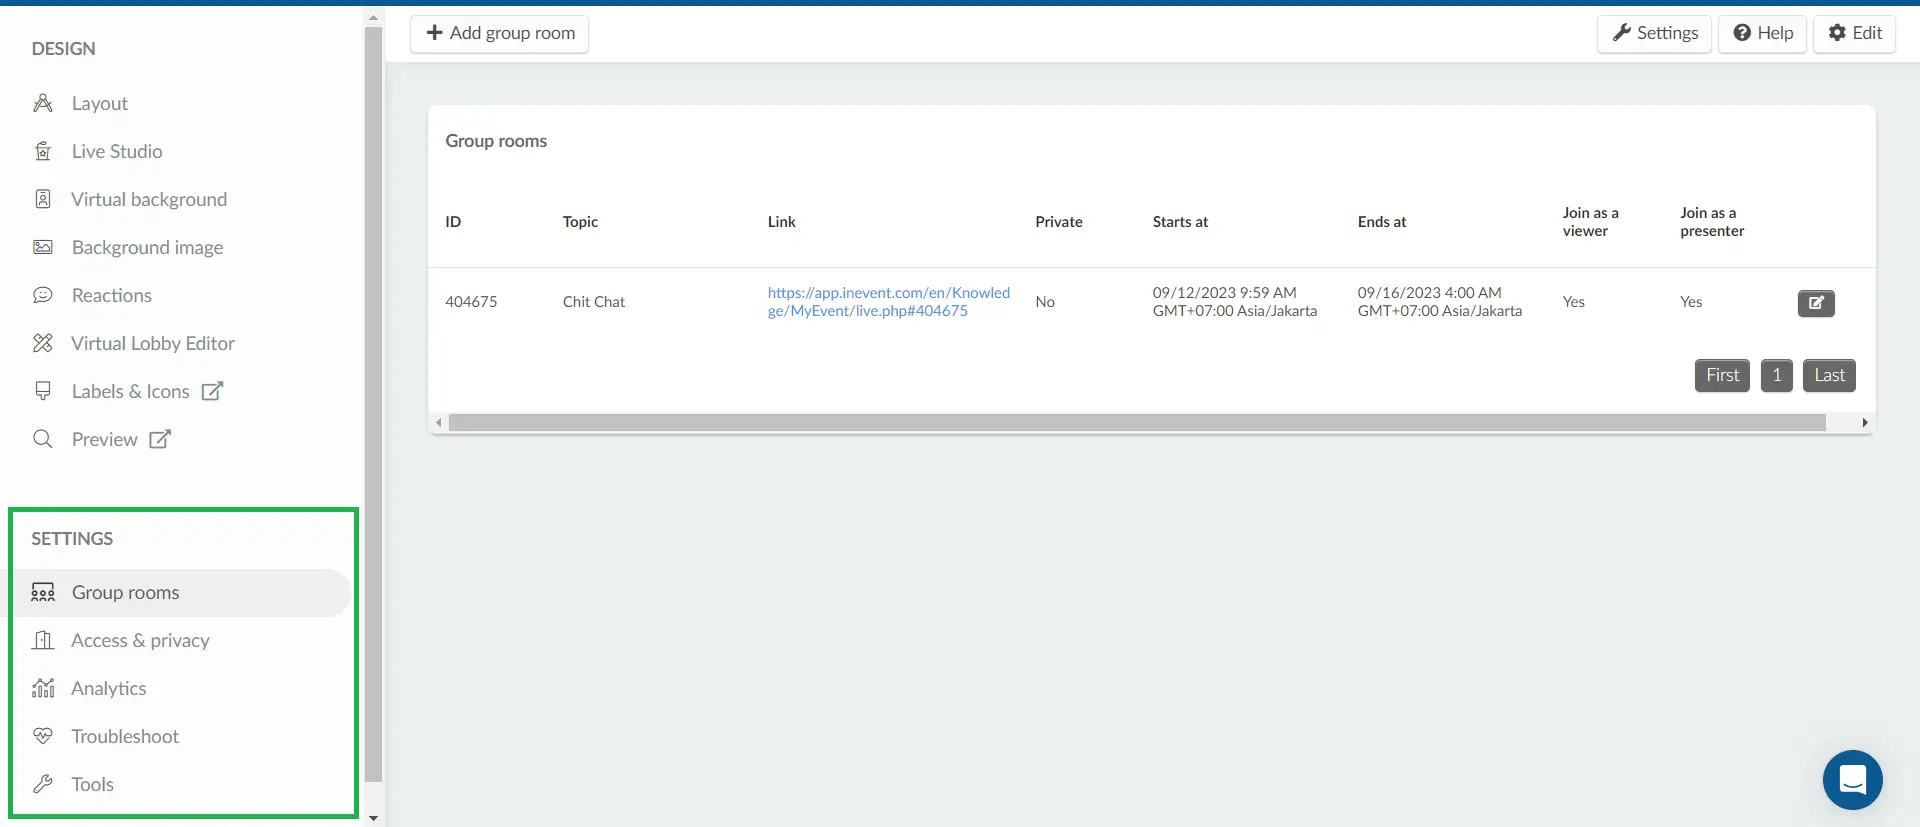The image size is (1920, 827).
Task: Click the Analytics chart icon
Action: click(x=43, y=688)
